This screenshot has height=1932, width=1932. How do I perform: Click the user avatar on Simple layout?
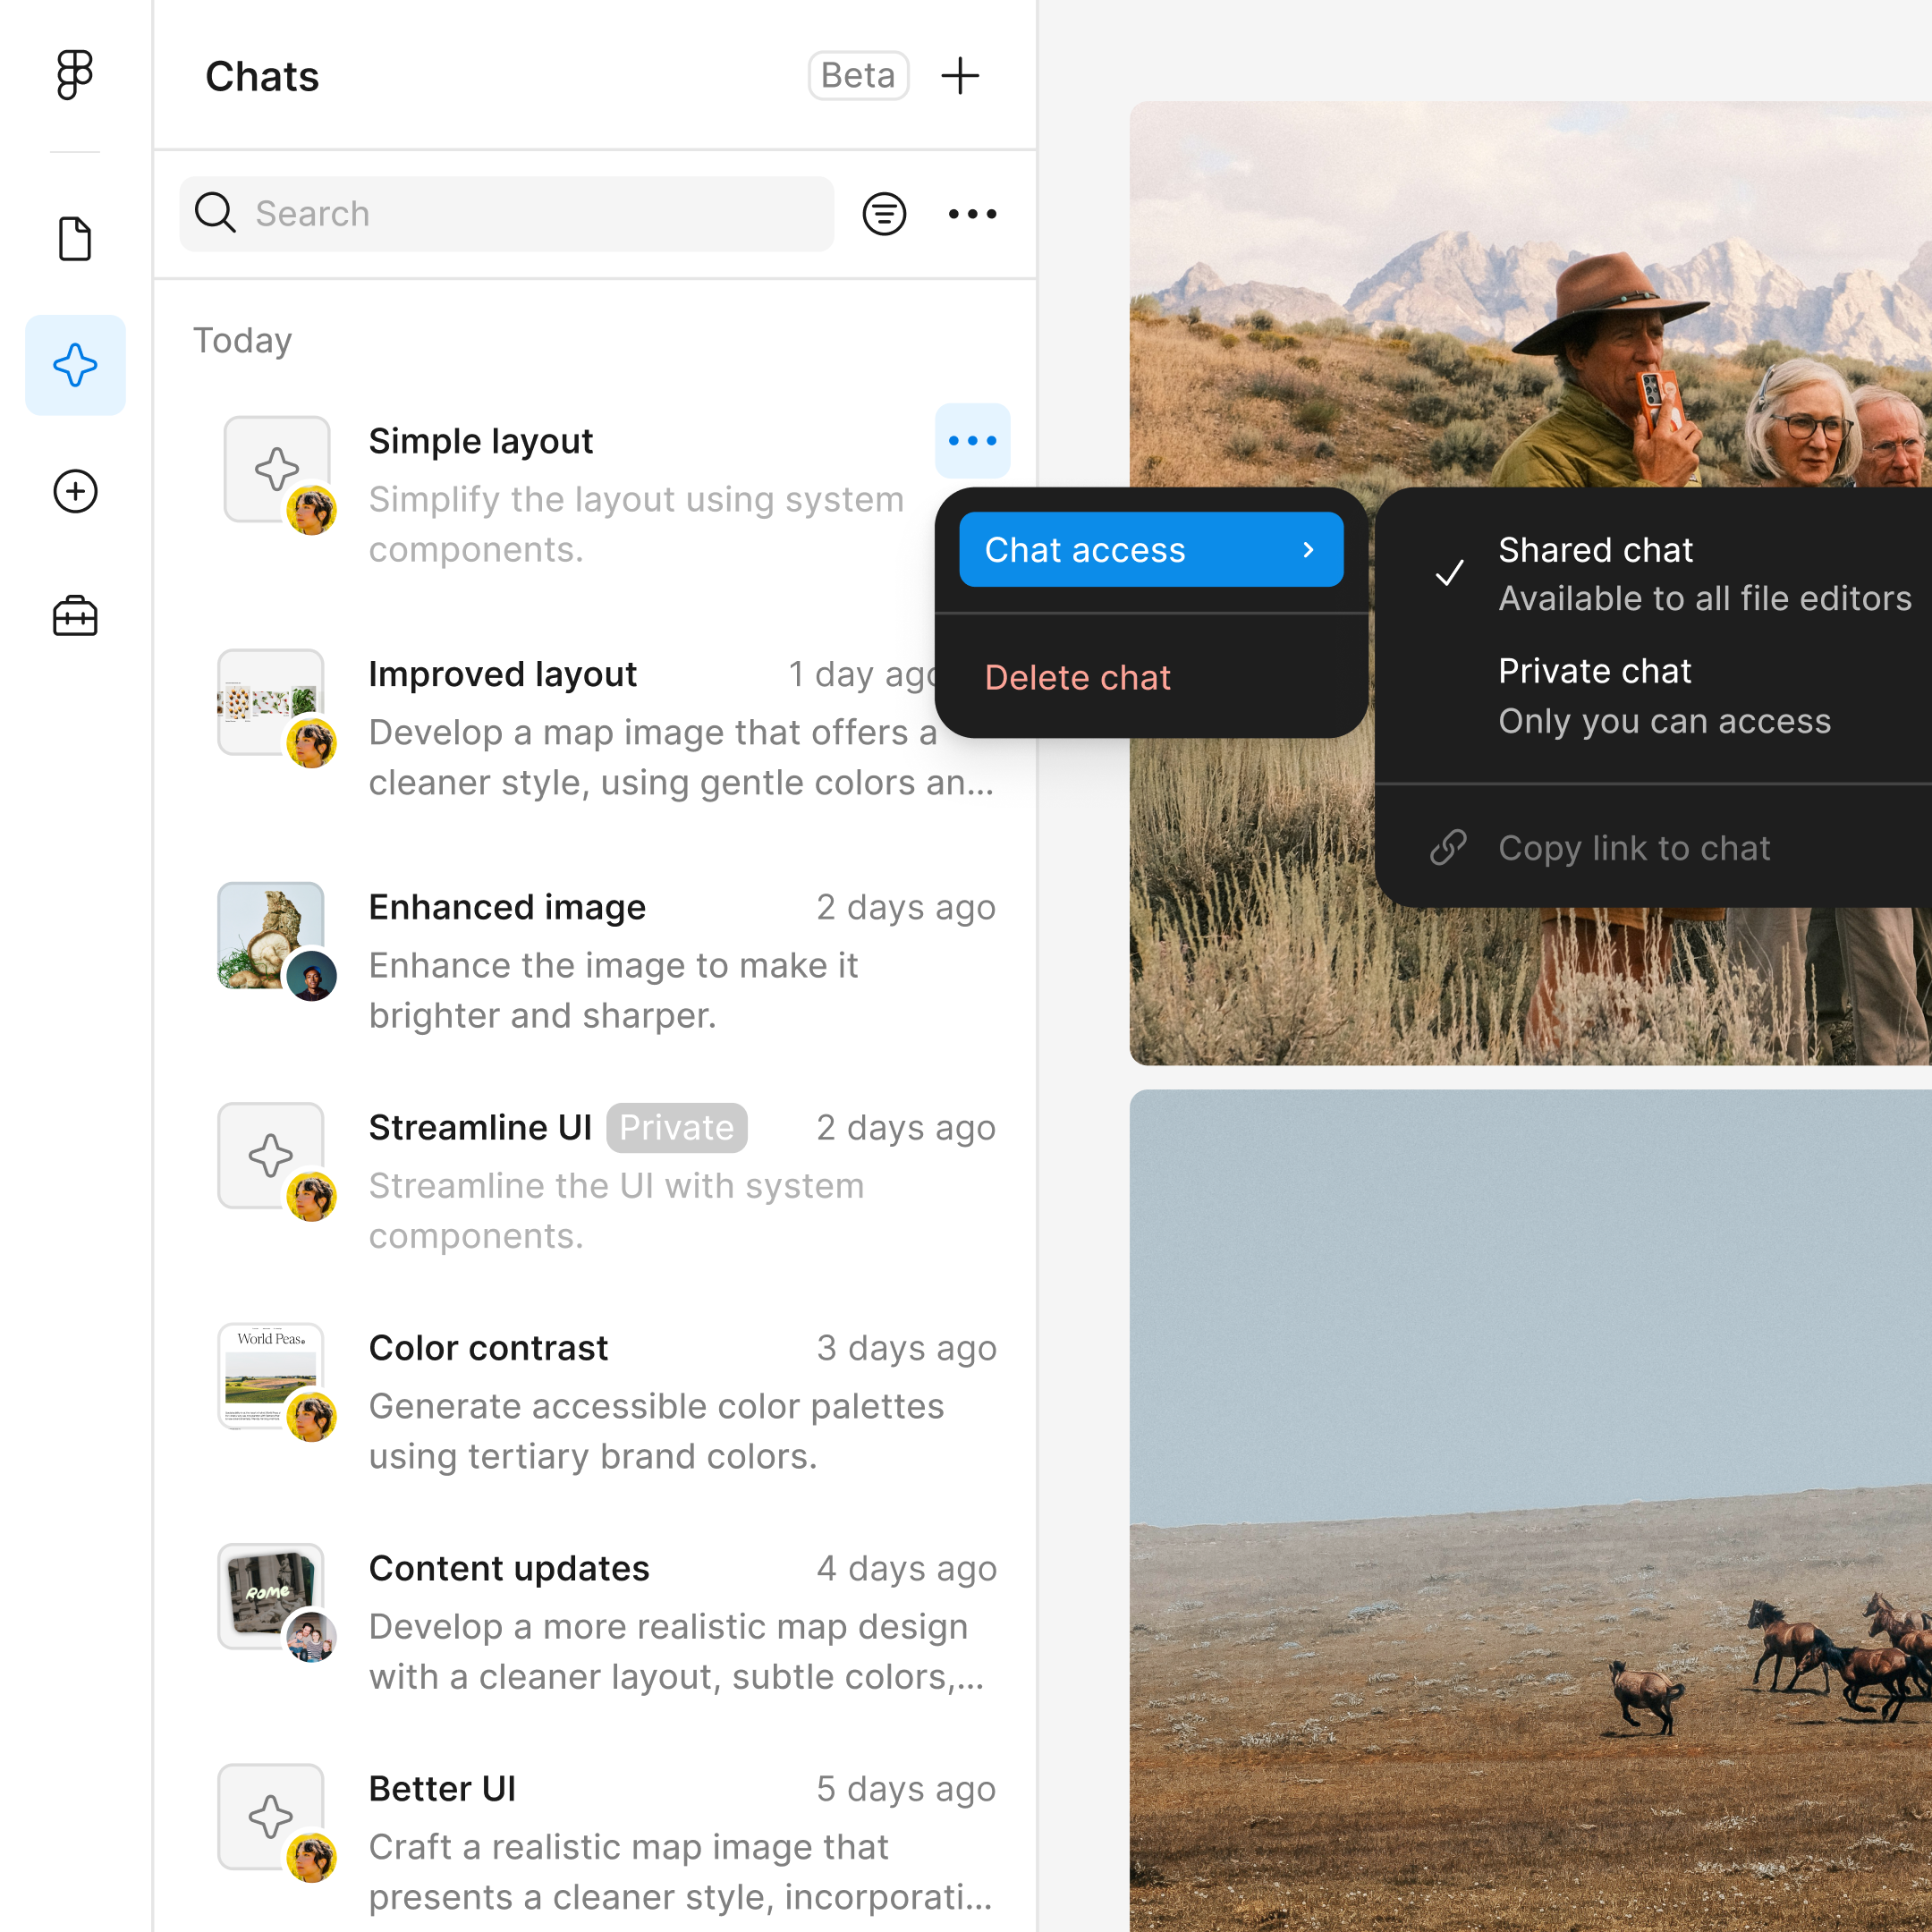(311, 510)
